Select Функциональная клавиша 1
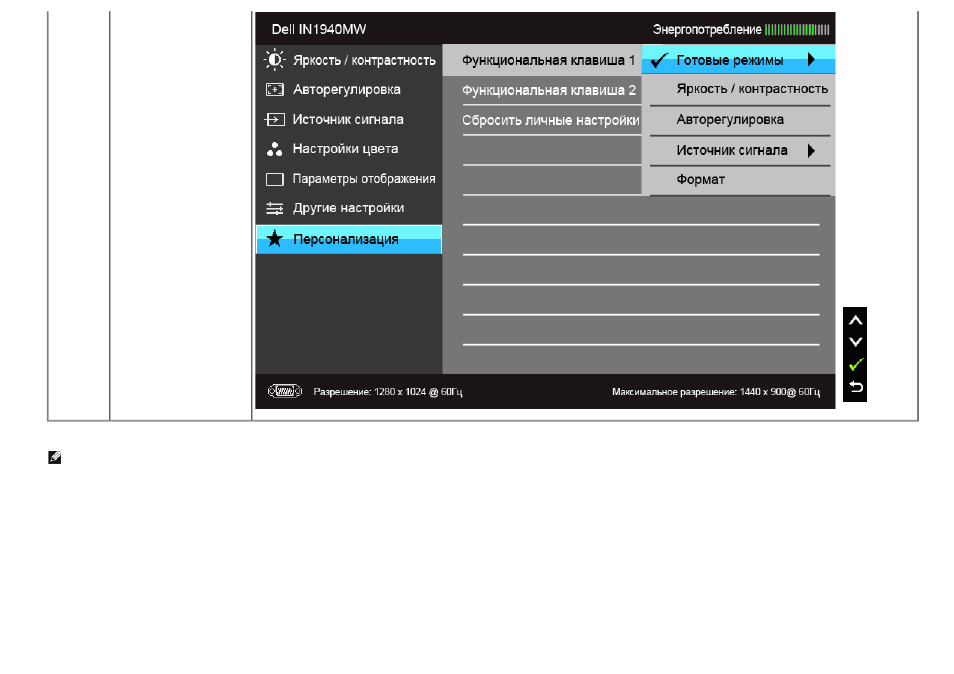Image resolution: width=954 pixels, height=674 pixels. [x=542, y=60]
